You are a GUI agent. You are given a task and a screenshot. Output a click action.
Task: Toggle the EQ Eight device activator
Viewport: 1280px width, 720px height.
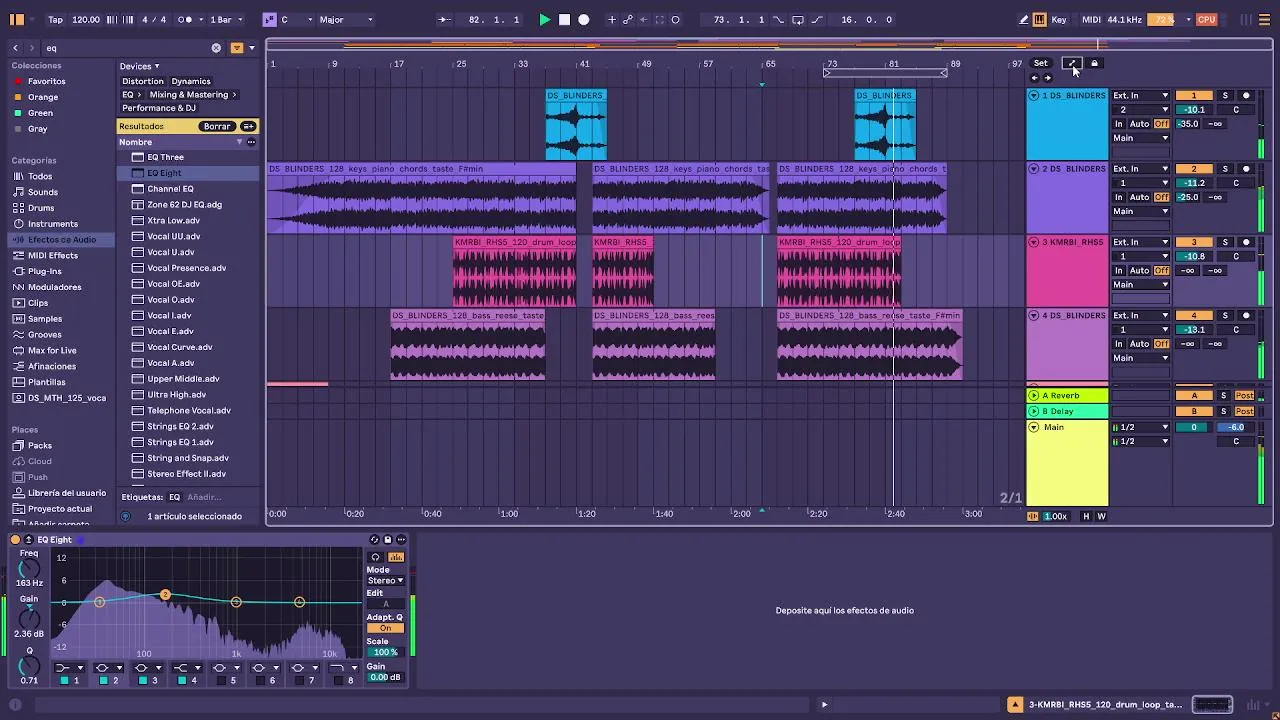click(15, 540)
